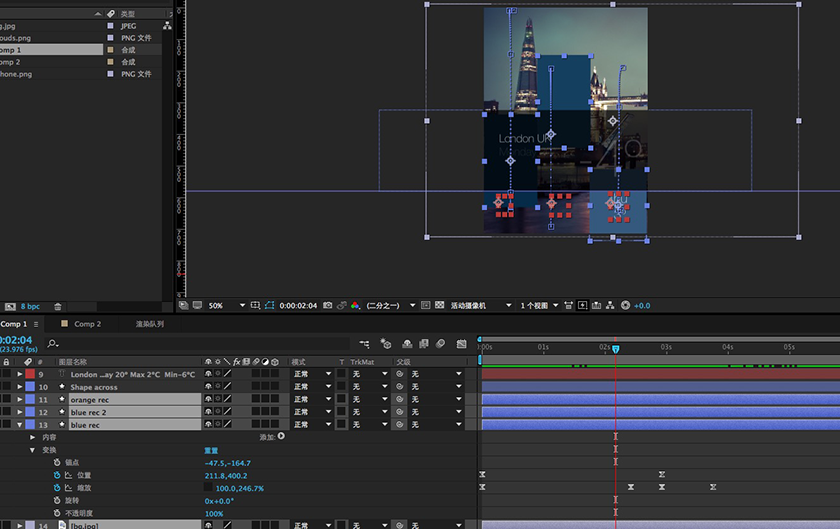840x529 pixels.
Task: Click the 添加 arrow button
Action: 281,437
